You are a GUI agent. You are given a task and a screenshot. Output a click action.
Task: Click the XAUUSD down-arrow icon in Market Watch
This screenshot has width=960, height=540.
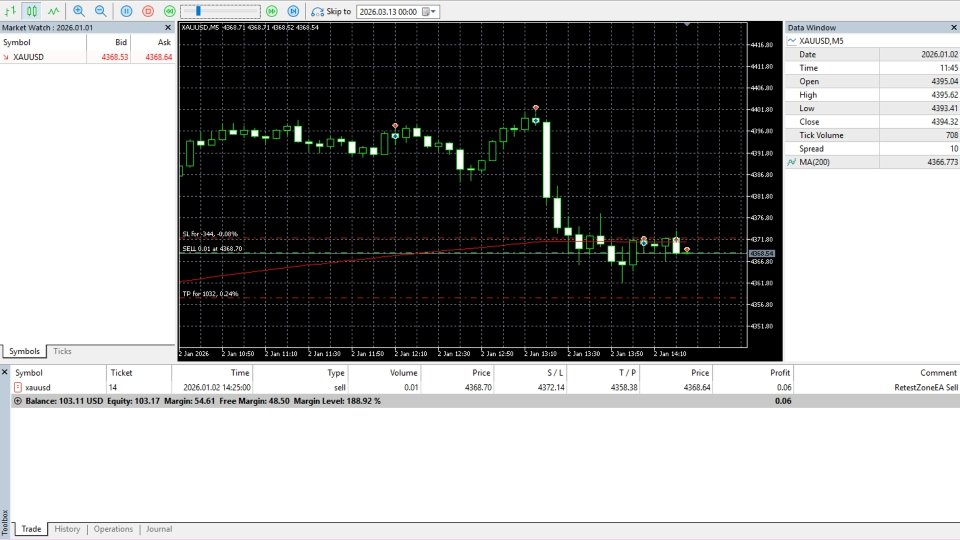pyautogui.click(x=6, y=57)
